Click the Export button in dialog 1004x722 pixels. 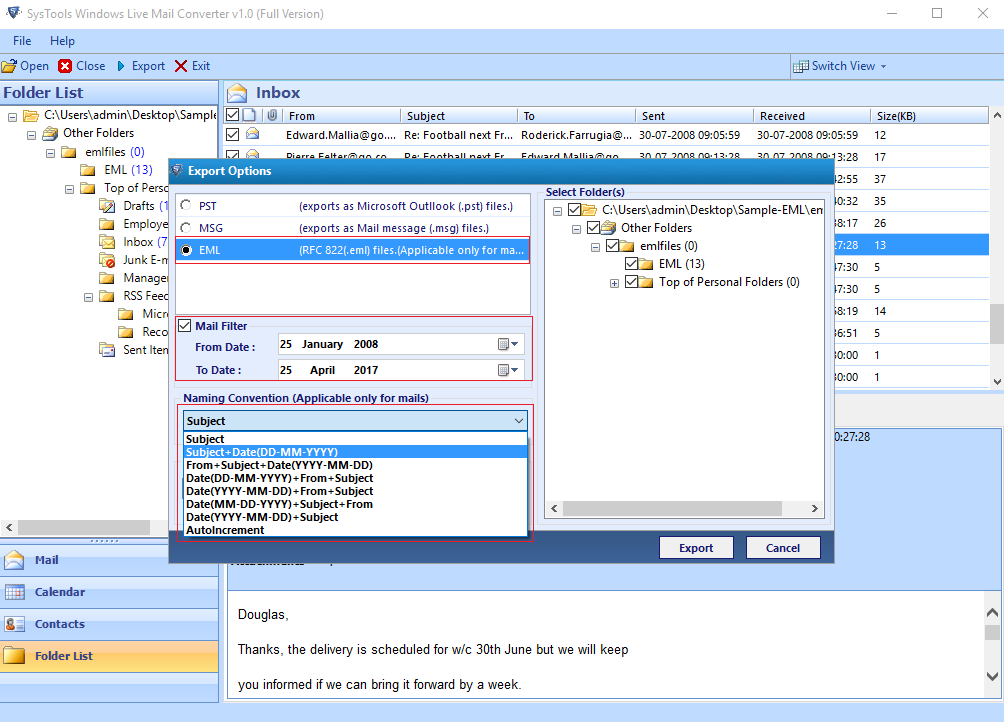(696, 548)
